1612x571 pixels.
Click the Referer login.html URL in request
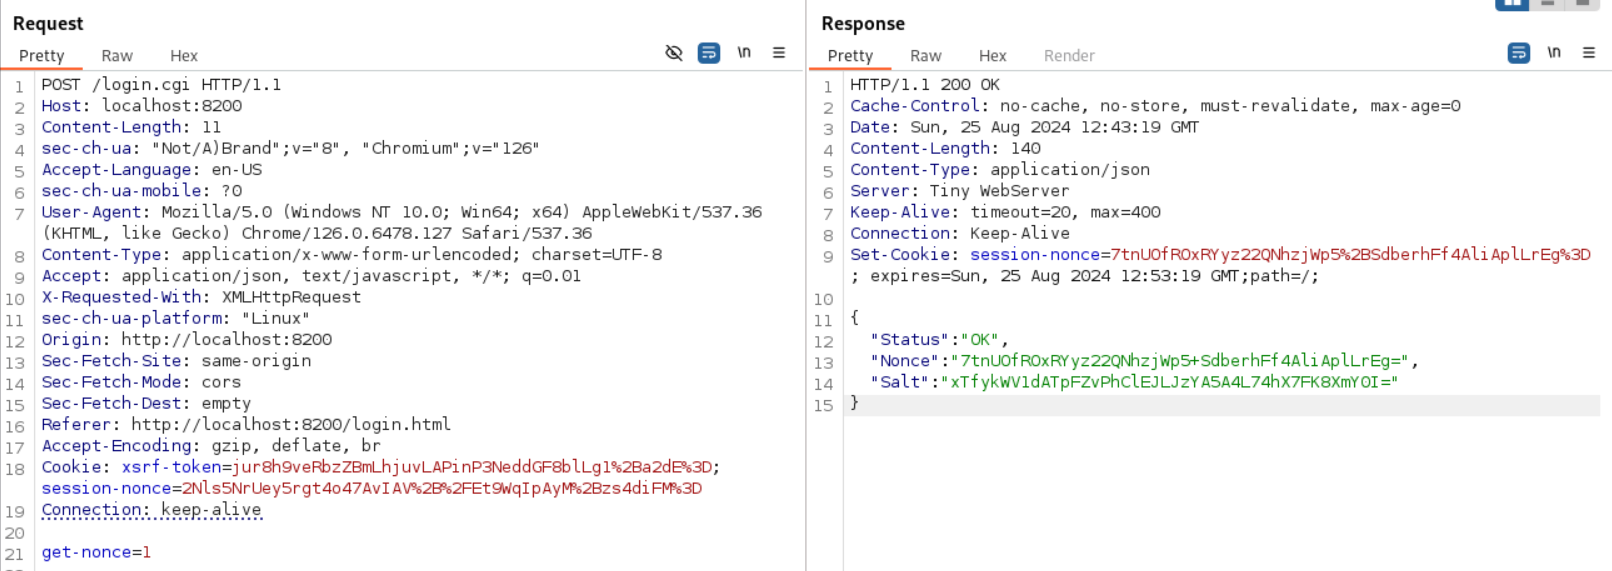pos(291,425)
